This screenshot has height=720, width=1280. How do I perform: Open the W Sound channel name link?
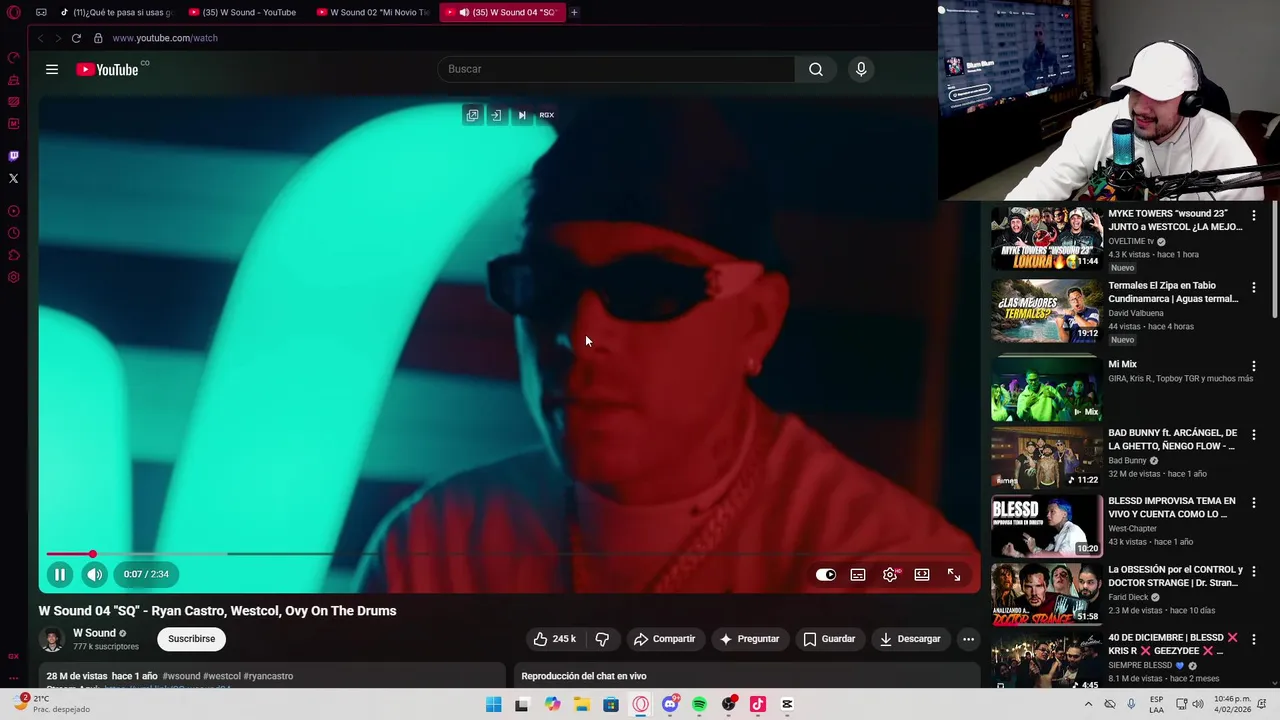[94, 633]
